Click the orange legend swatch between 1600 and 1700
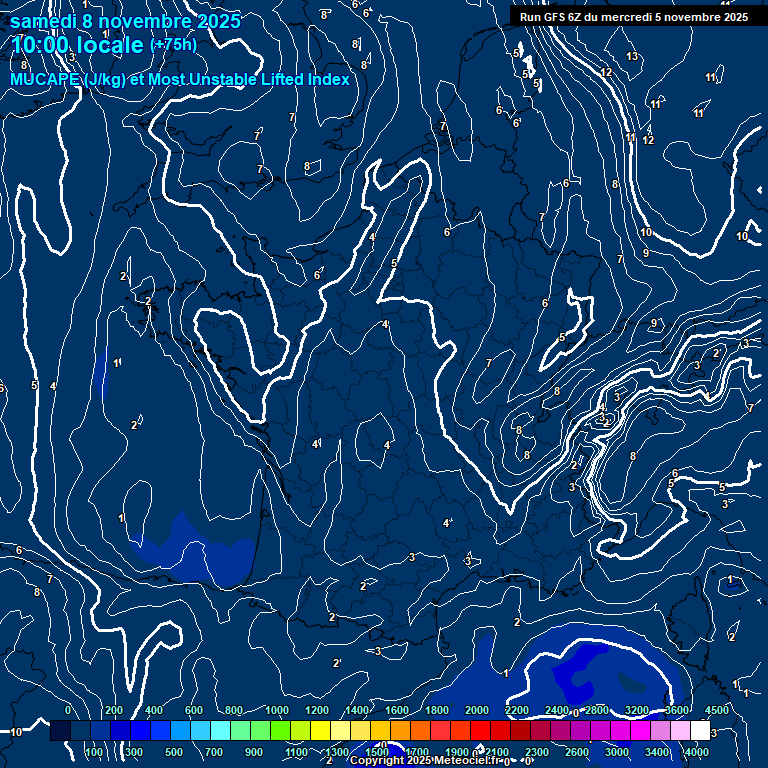 (400, 730)
